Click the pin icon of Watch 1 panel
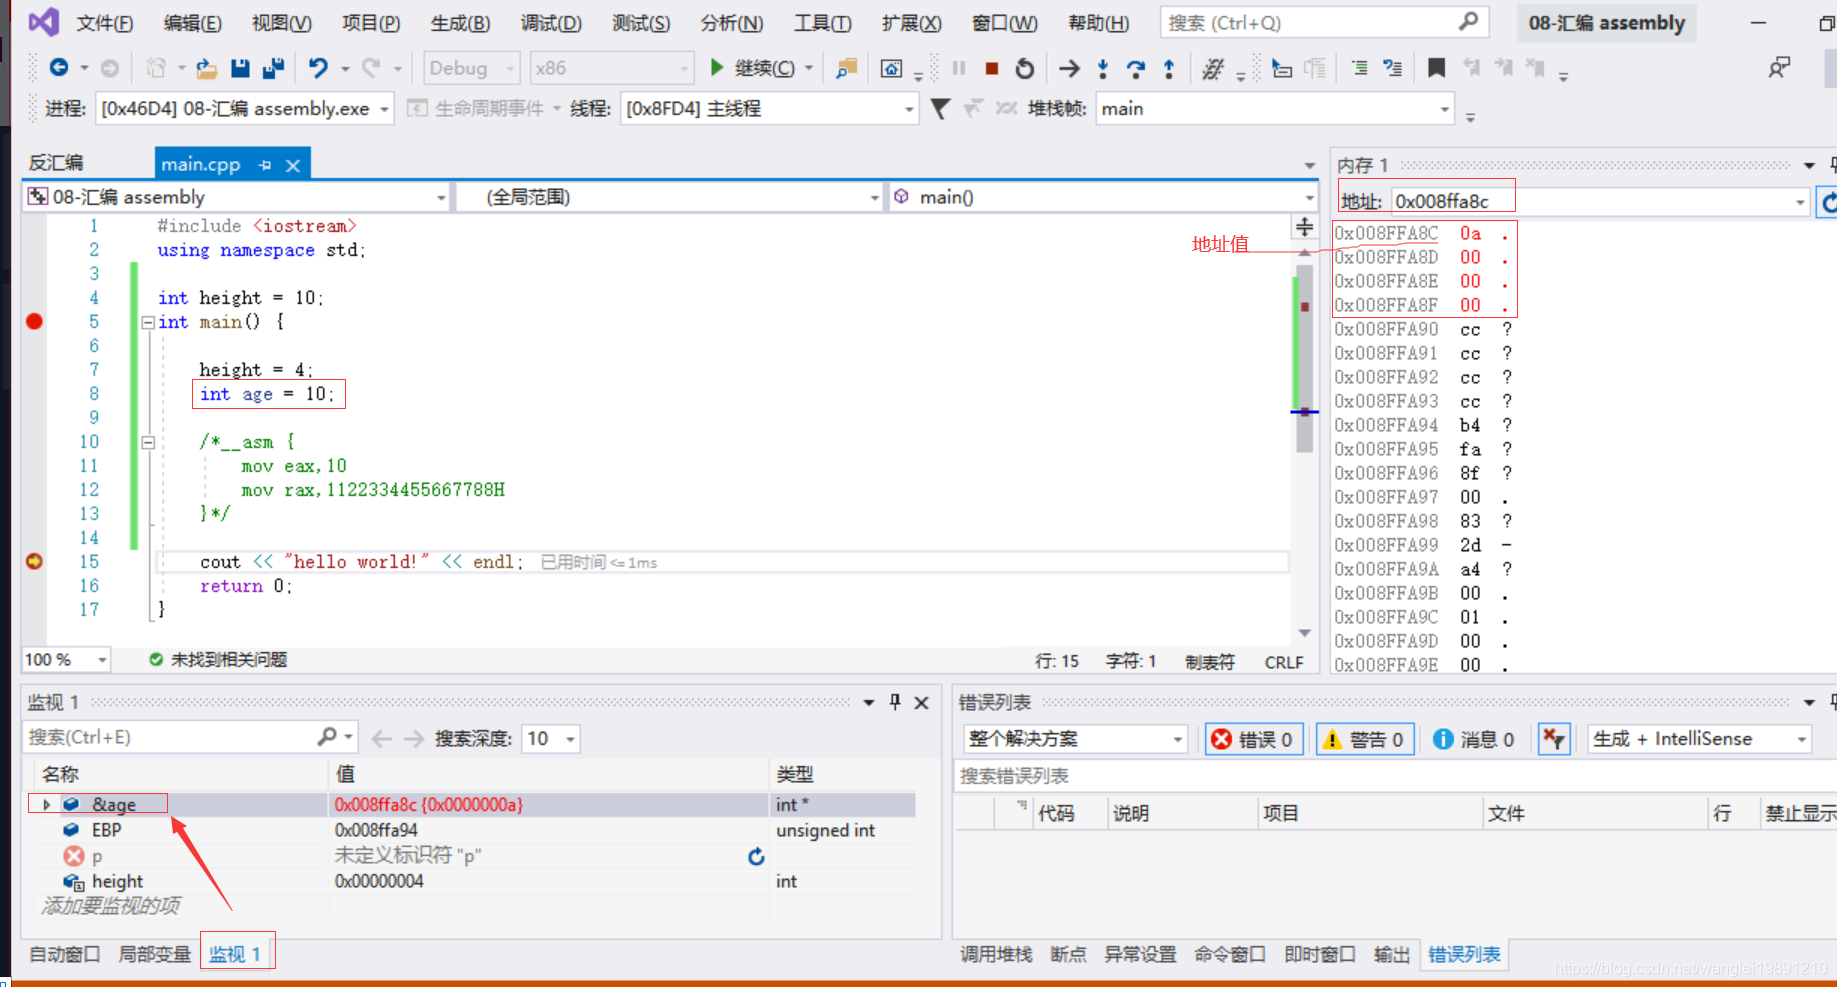1837x987 pixels. [895, 702]
